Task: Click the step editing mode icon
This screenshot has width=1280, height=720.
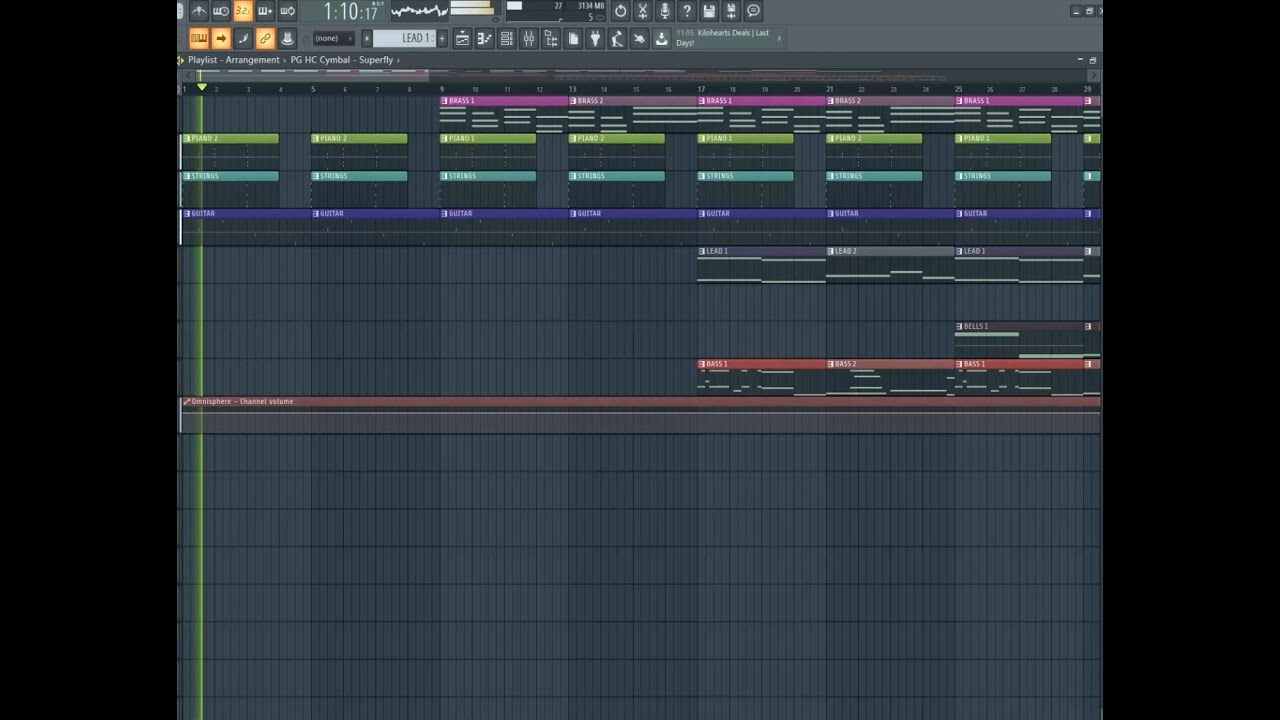Action: 243,38
